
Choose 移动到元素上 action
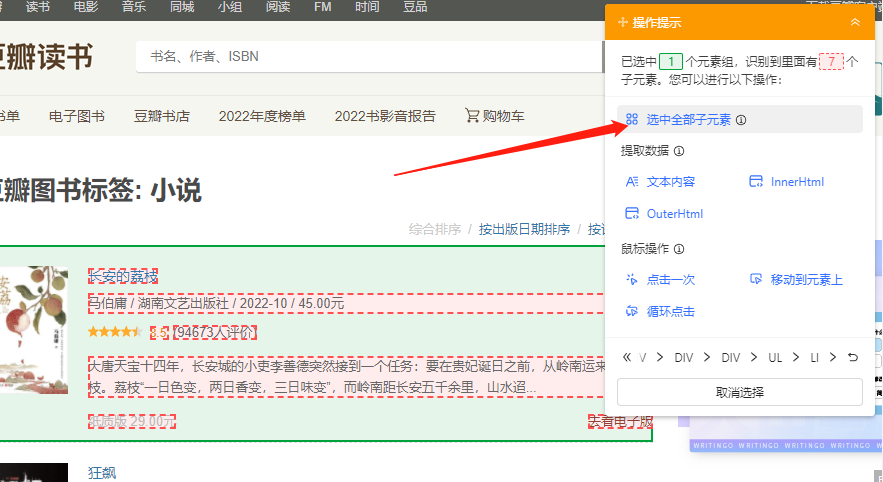(806, 280)
